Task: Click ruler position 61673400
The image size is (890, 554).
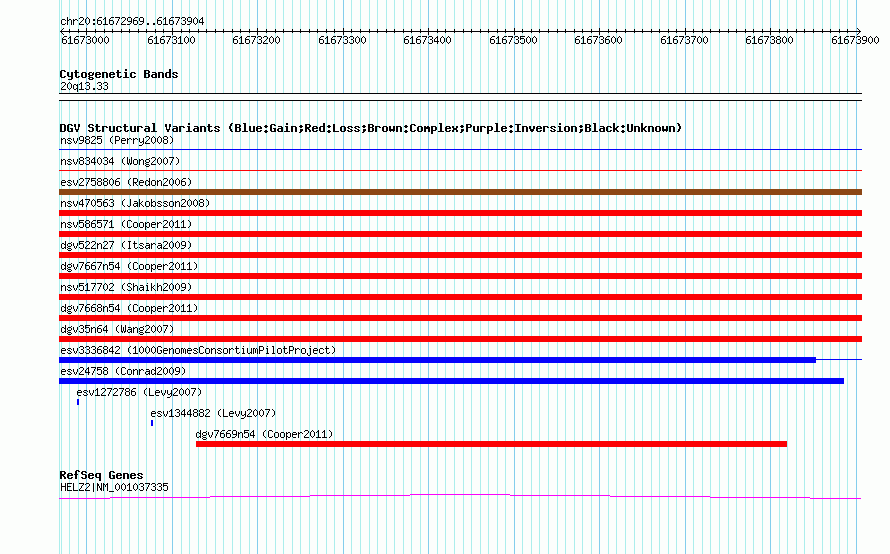Action: click(427, 40)
